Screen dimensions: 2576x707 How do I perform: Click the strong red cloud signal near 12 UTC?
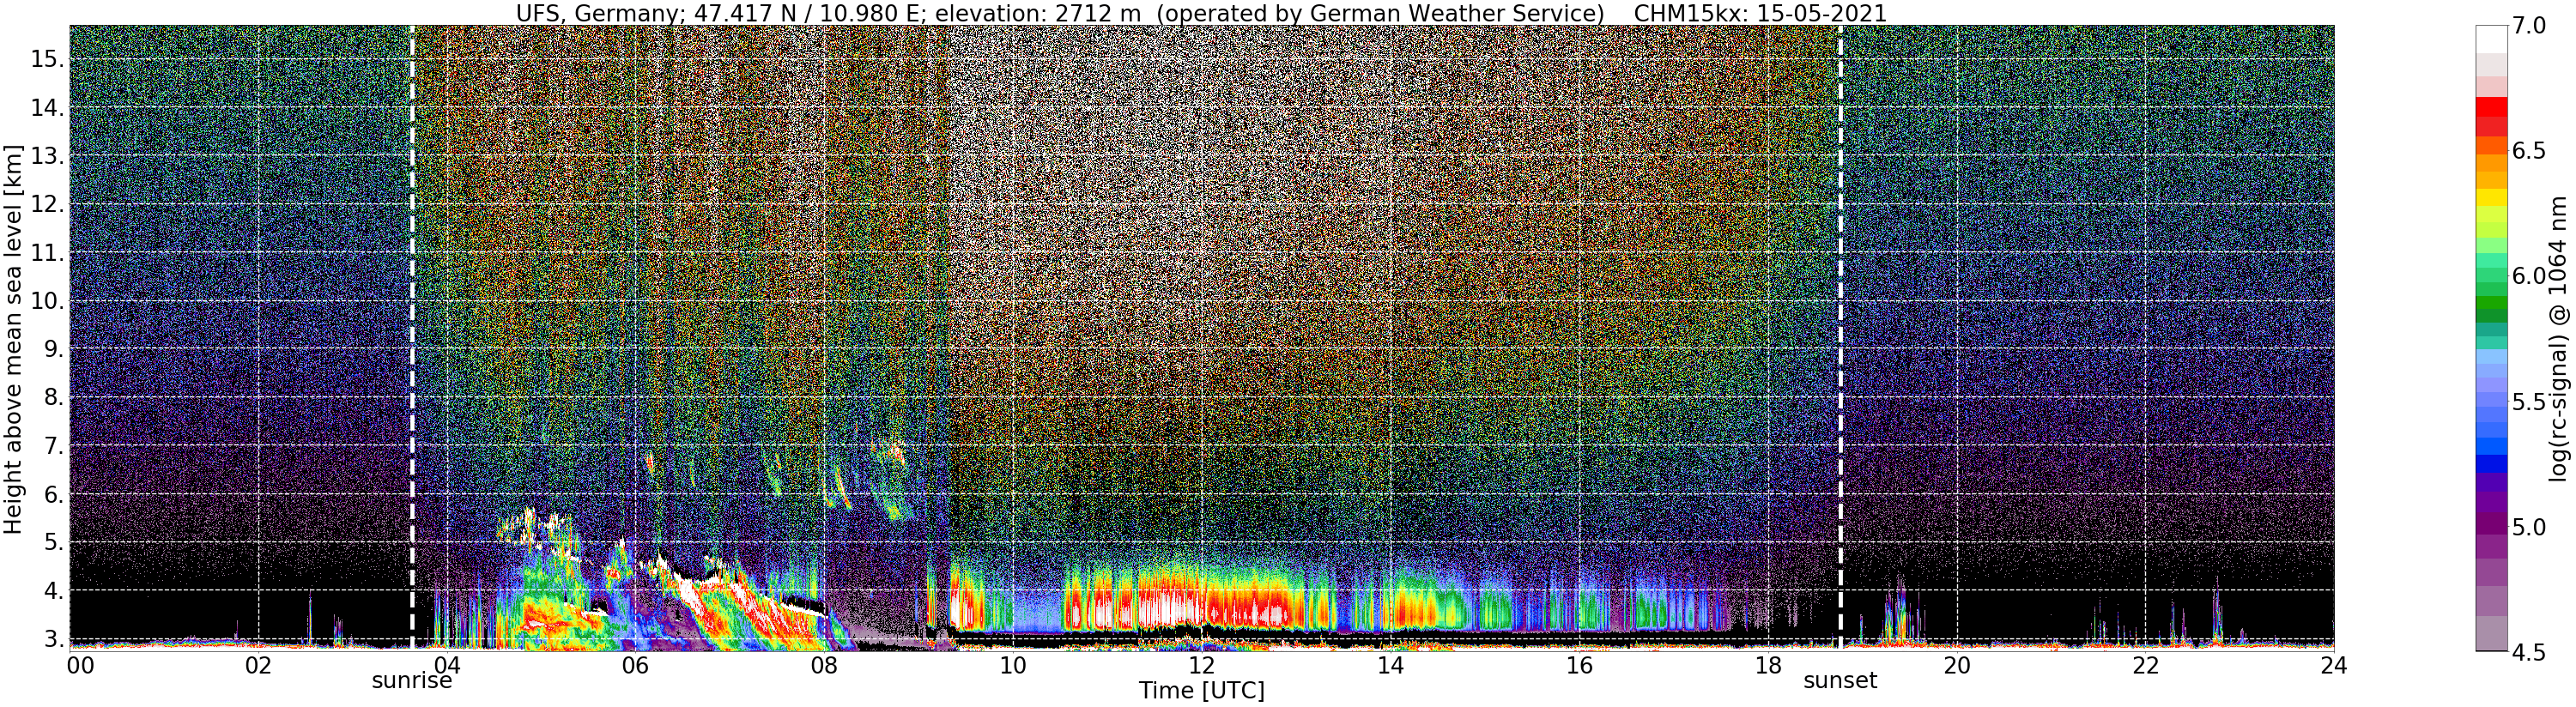click(x=1200, y=602)
